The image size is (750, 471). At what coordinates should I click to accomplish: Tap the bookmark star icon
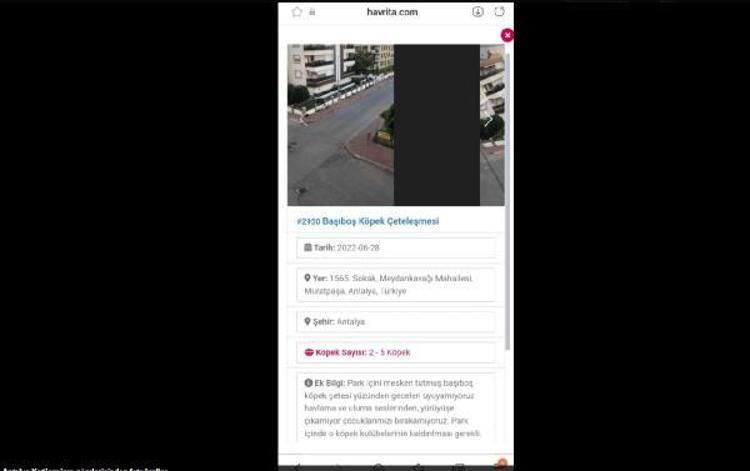297,12
